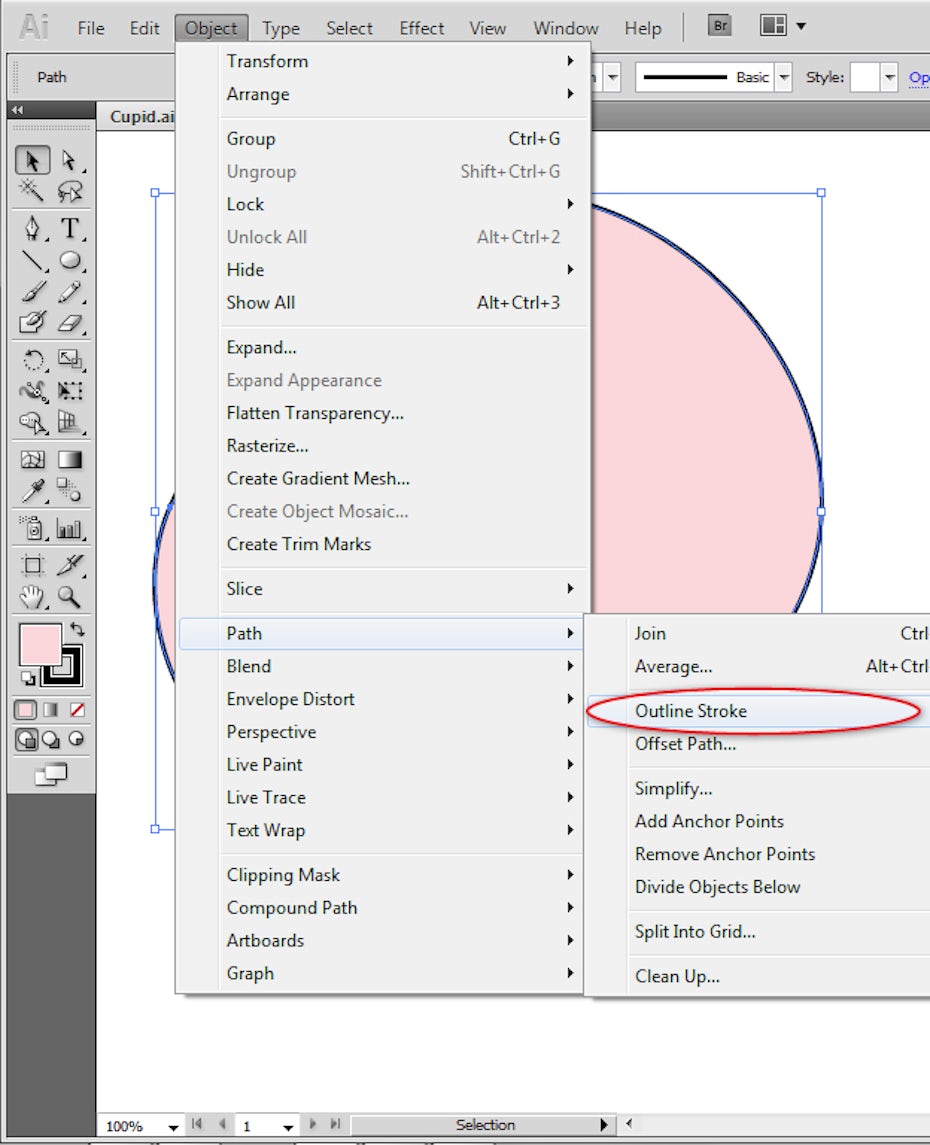Choose the Ellipse tool
Image resolution: width=930 pixels, height=1145 pixels.
[69, 260]
